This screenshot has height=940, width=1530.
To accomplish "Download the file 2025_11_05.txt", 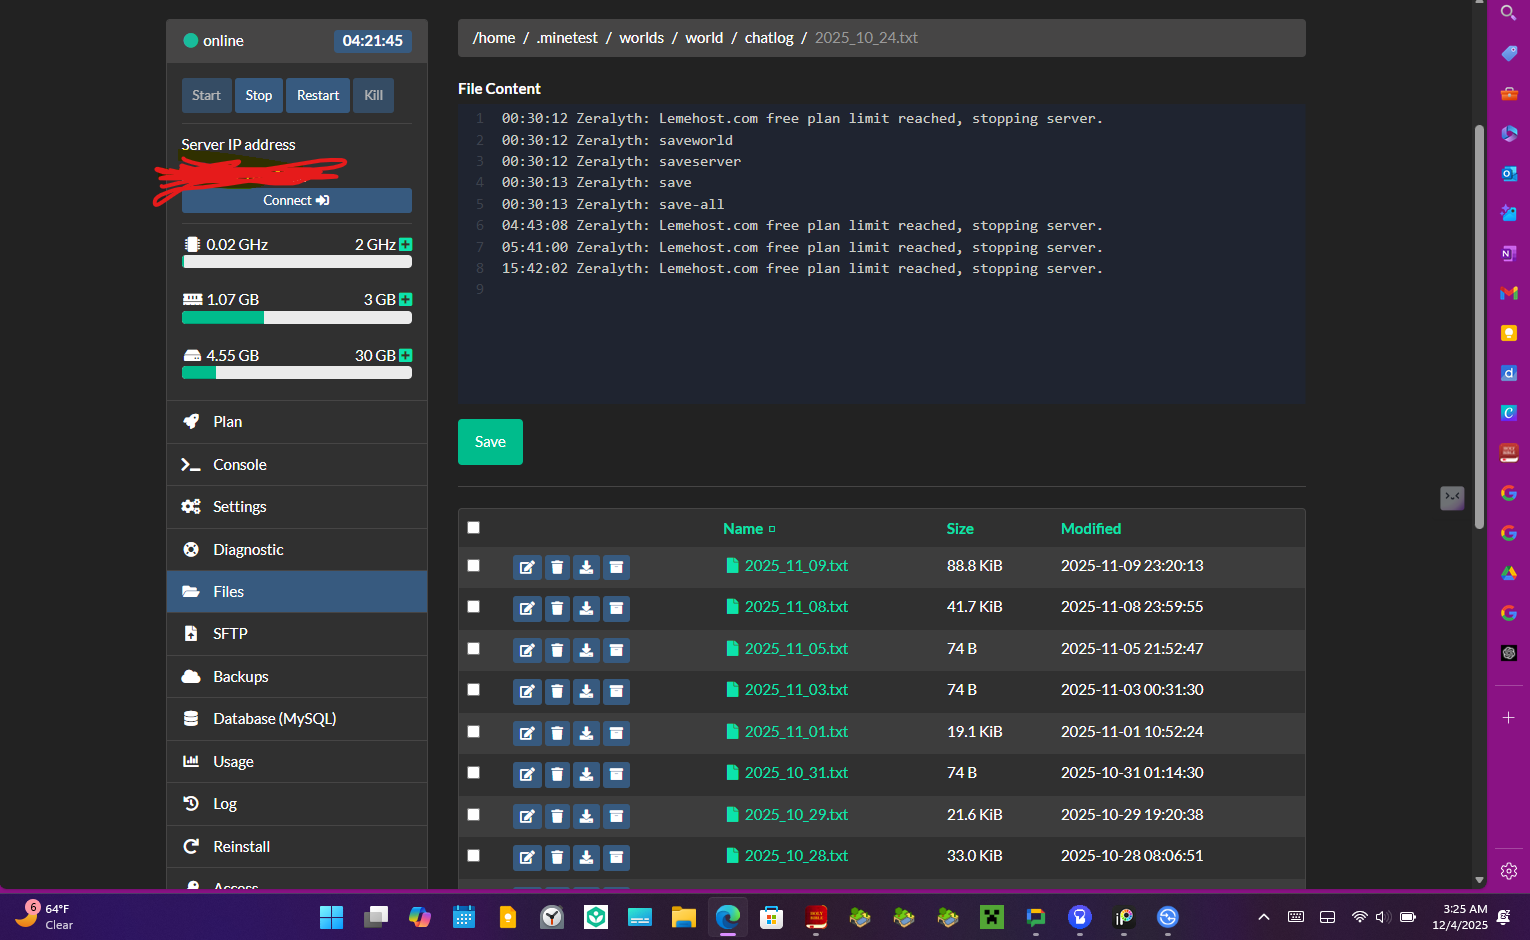I will pos(587,650).
